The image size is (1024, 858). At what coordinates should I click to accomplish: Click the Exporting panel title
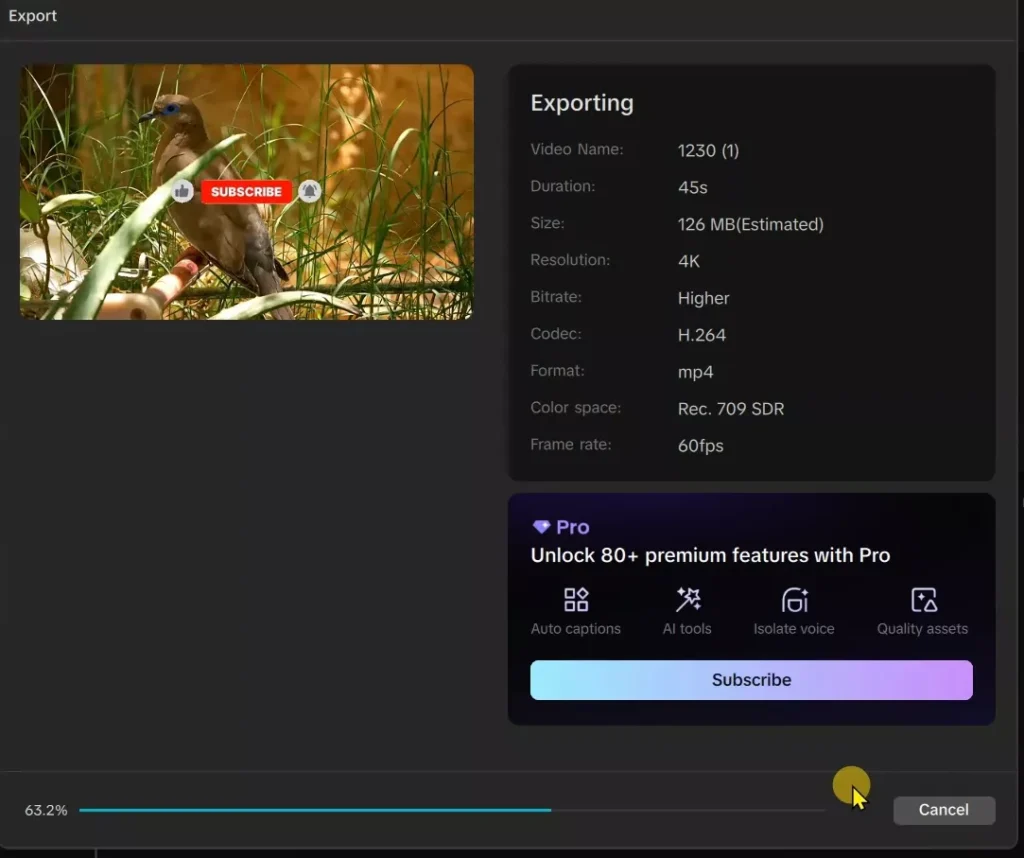click(x=582, y=102)
